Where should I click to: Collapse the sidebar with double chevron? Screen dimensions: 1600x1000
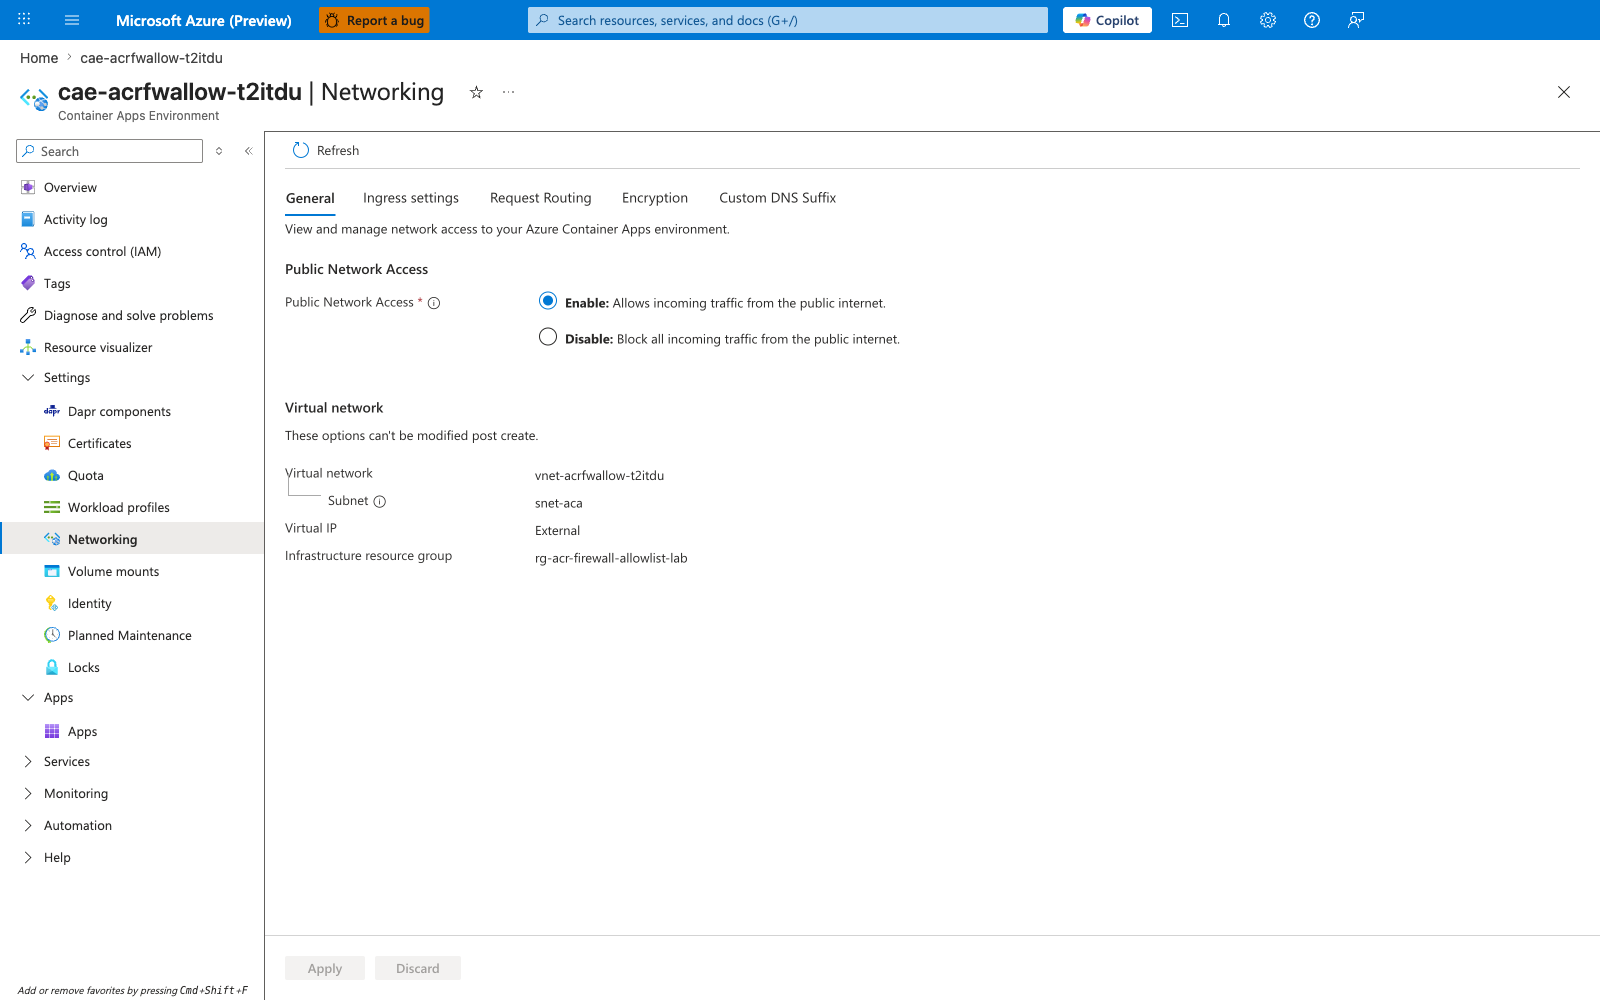click(x=248, y=151)
